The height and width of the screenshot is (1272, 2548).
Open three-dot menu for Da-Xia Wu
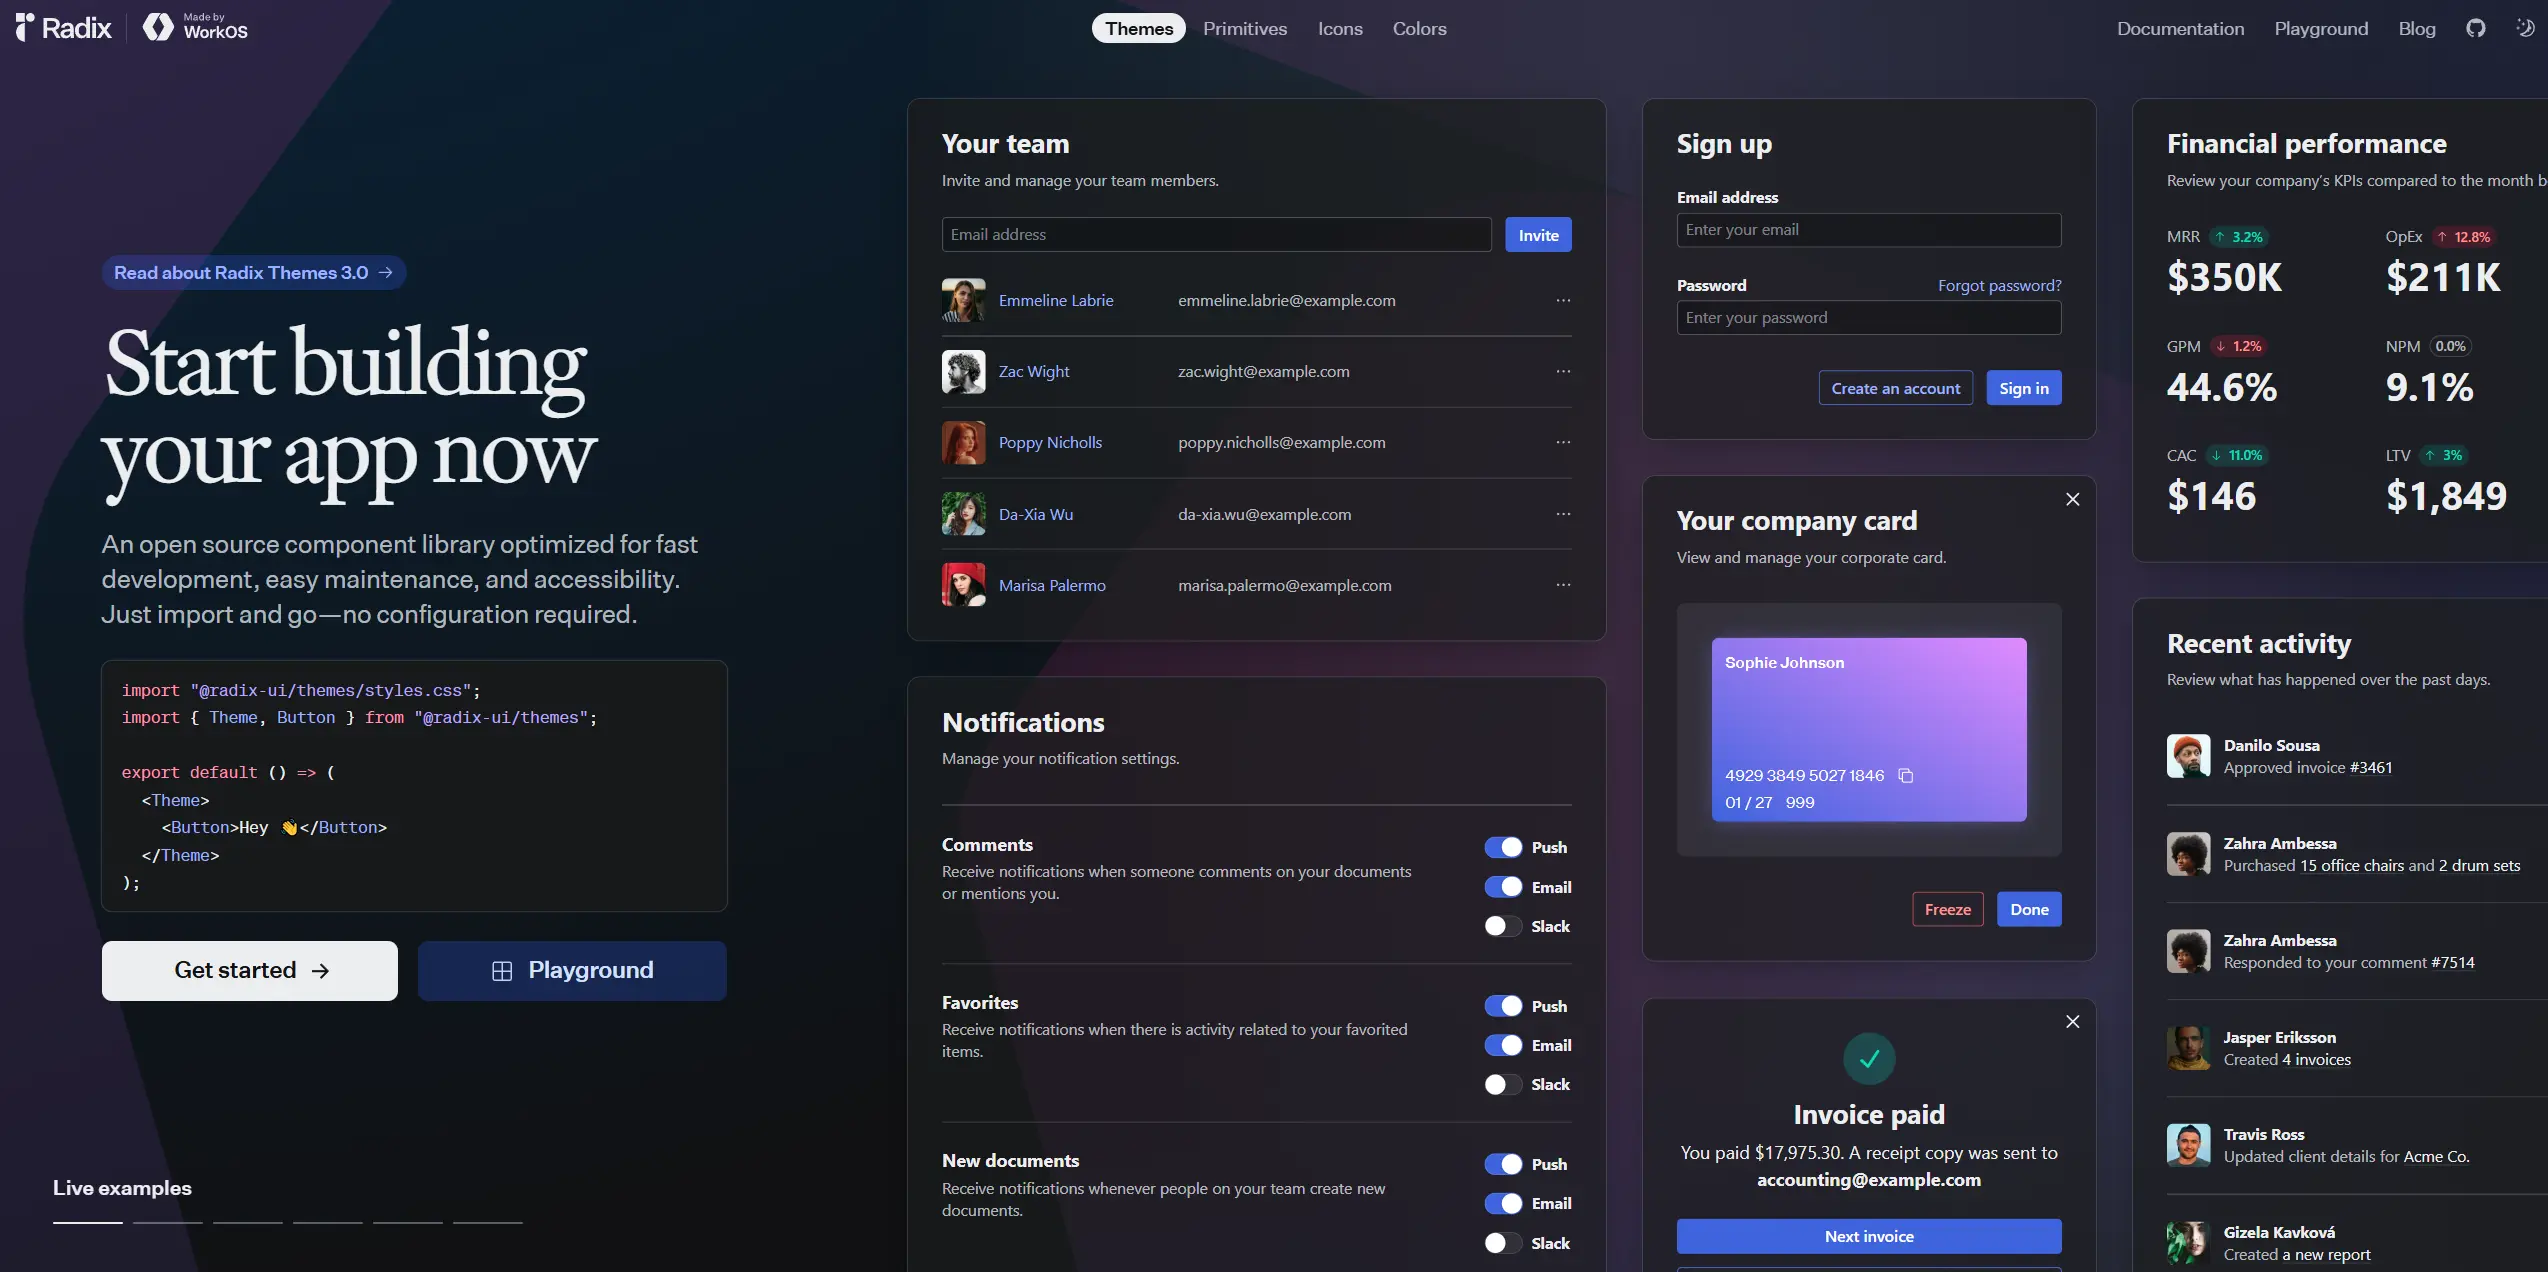click(x=1563, y=514)
